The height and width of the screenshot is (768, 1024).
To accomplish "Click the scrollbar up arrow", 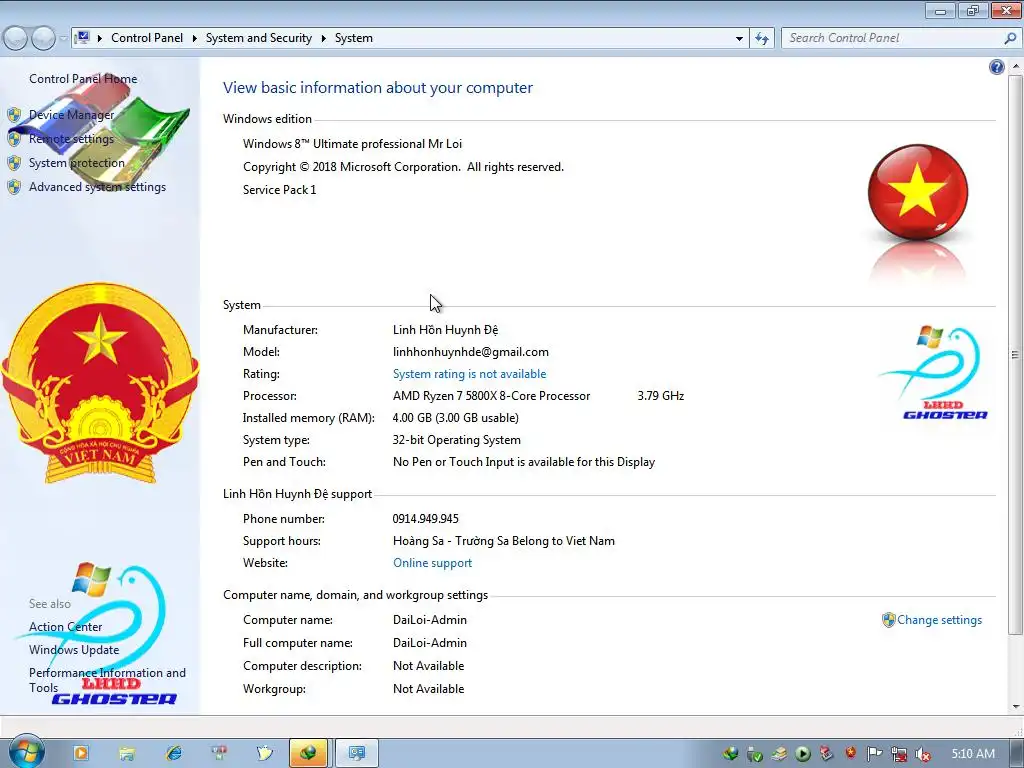I will (1015, 66).
